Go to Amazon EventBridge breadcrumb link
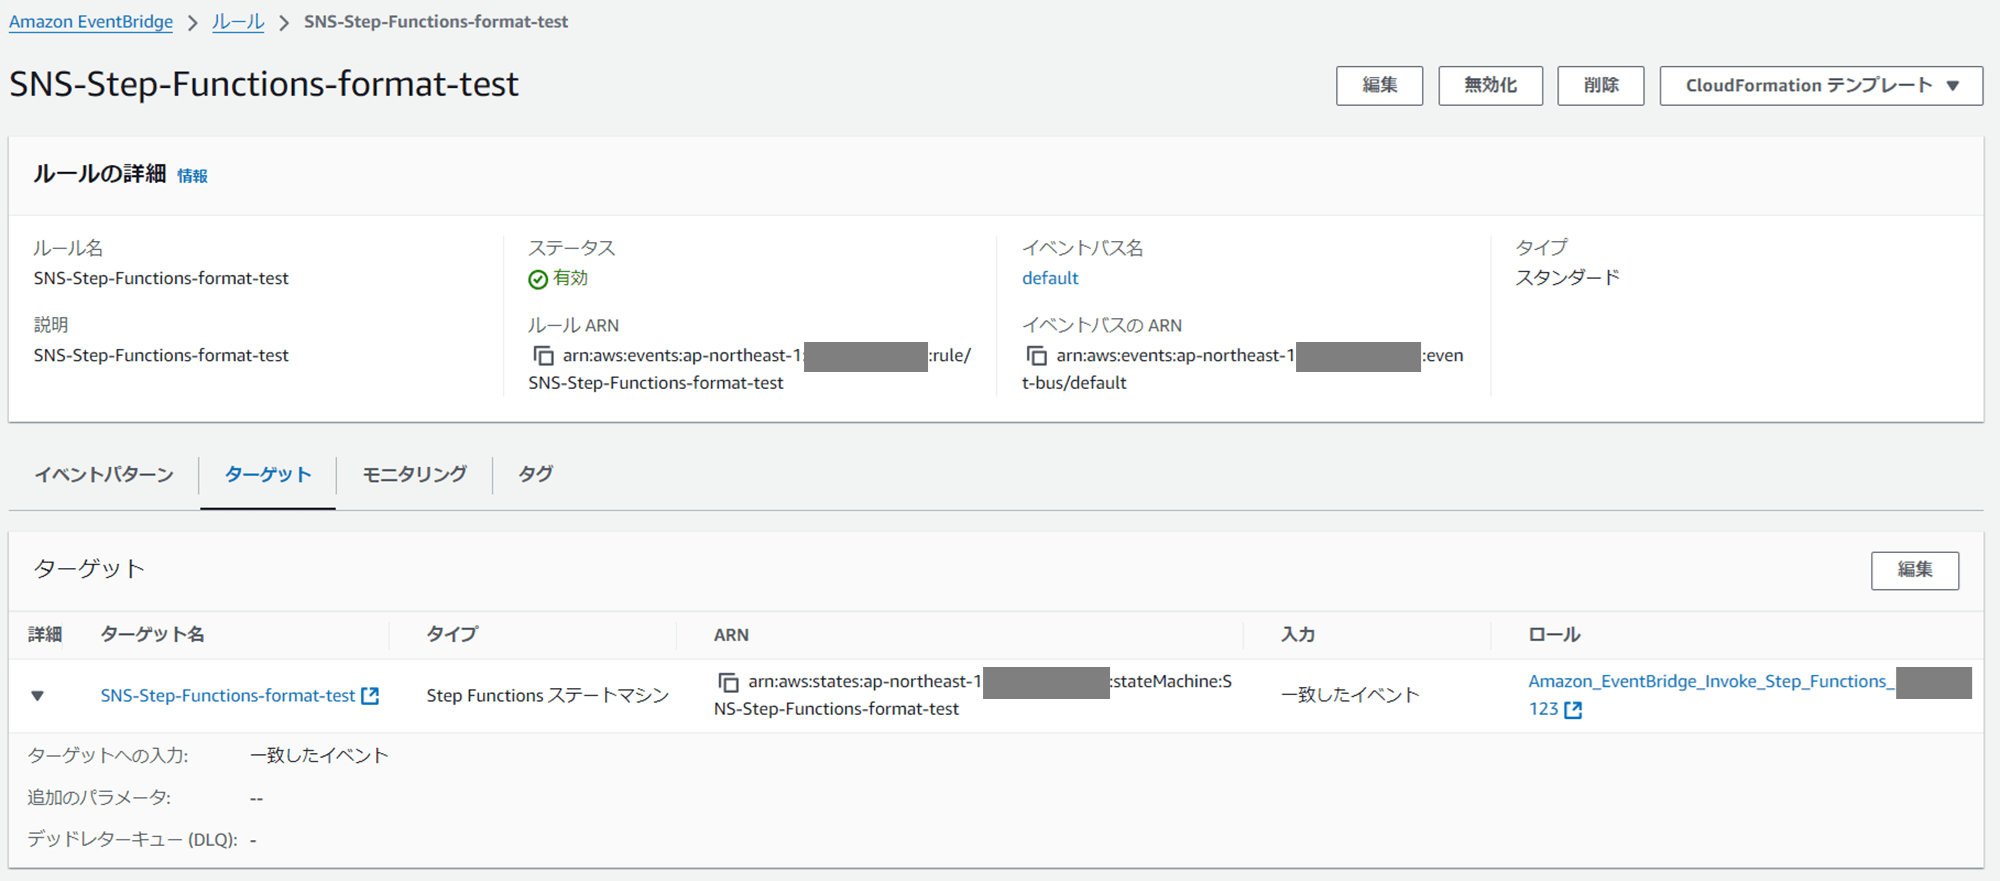 tap(91, 21)
